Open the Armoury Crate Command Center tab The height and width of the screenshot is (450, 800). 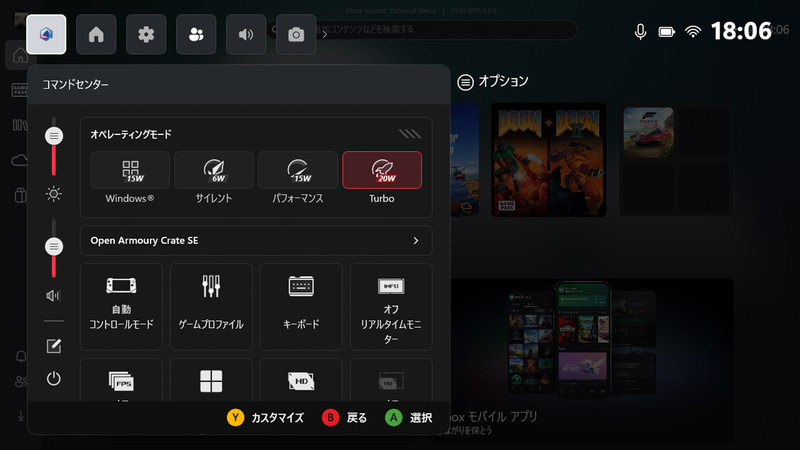click(x=46, y=35)
